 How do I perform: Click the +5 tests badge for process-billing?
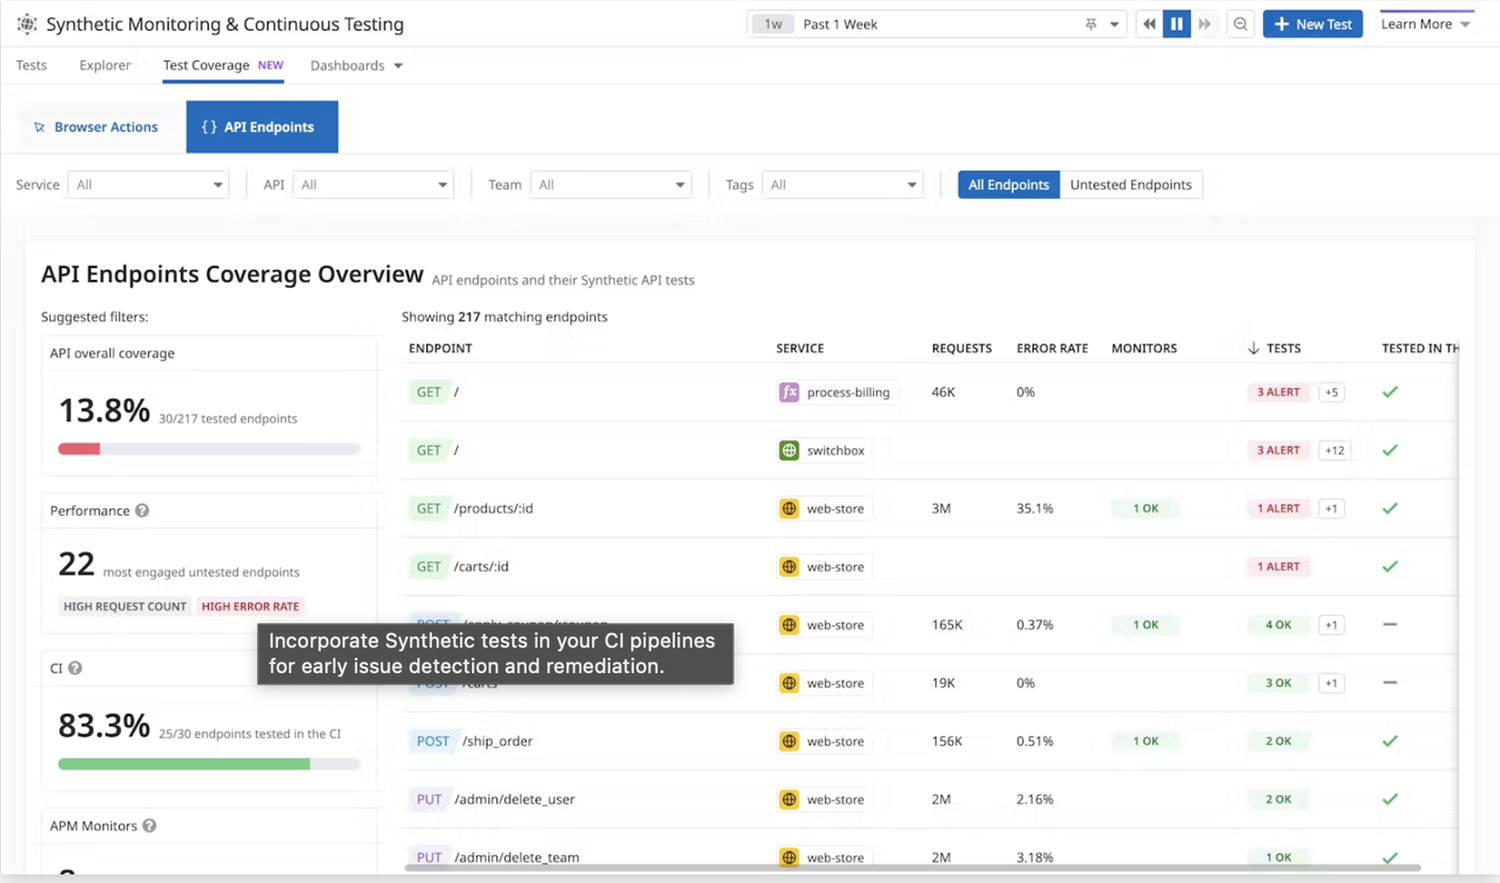pyautogui.click(x=1331, y=392)
